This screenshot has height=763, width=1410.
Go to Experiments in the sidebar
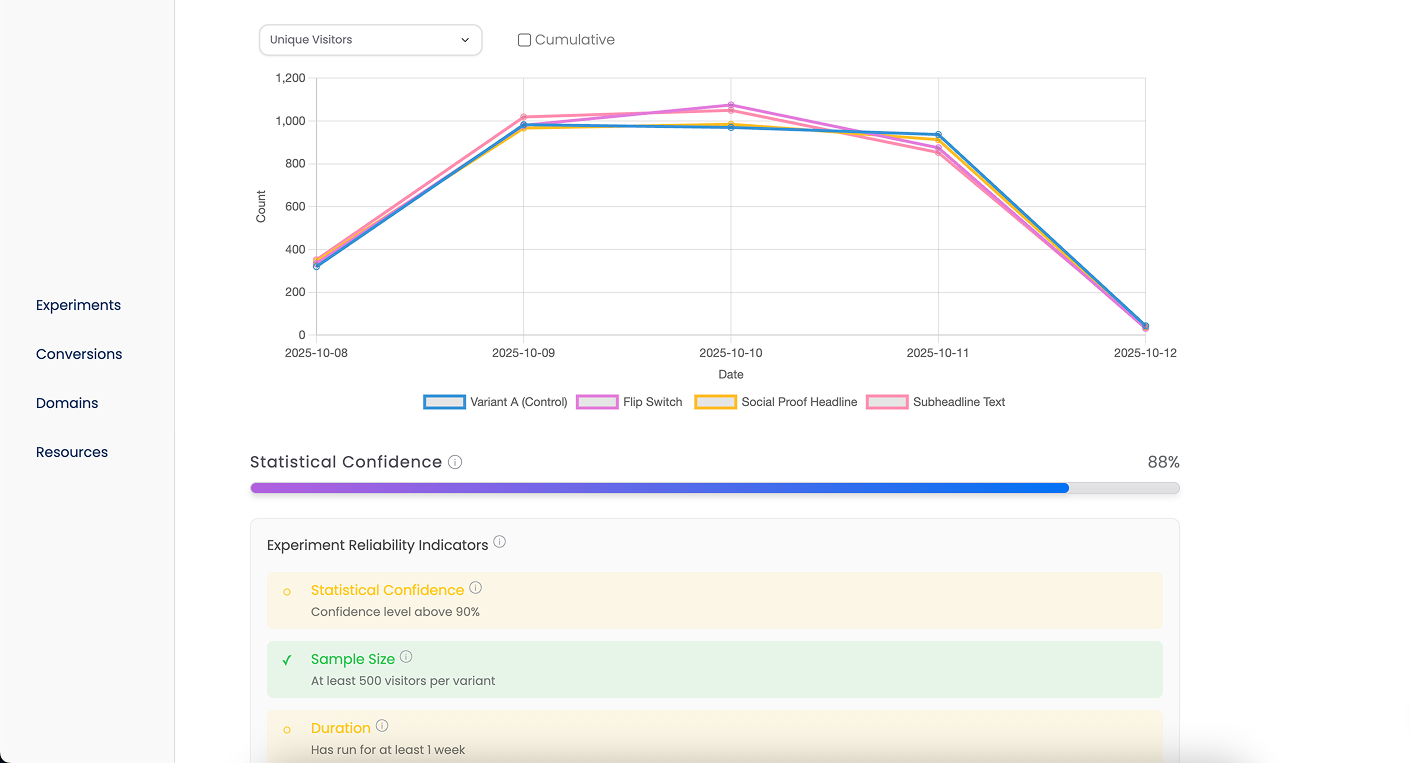coord(78,305)
